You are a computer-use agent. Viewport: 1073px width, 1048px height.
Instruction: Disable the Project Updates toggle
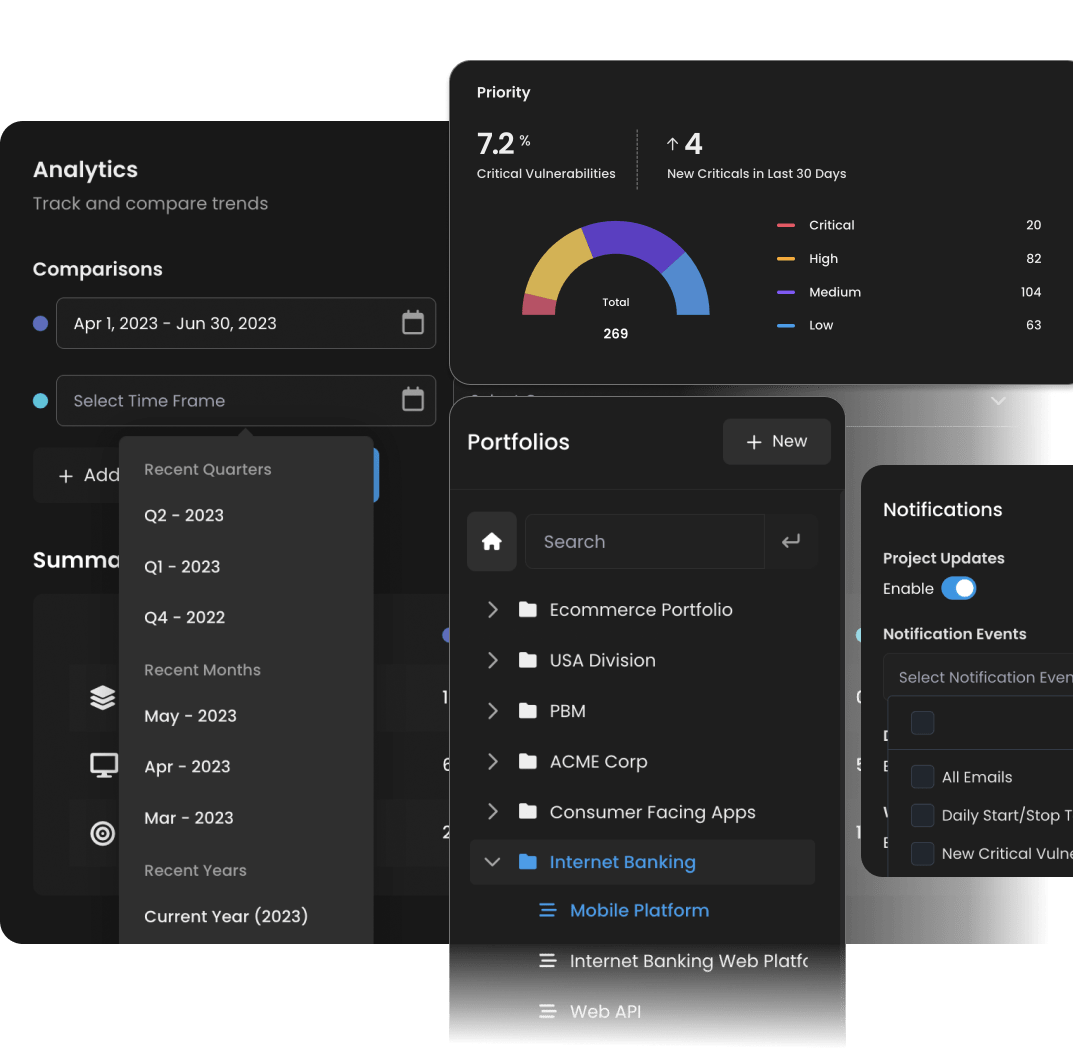point(958,589)
